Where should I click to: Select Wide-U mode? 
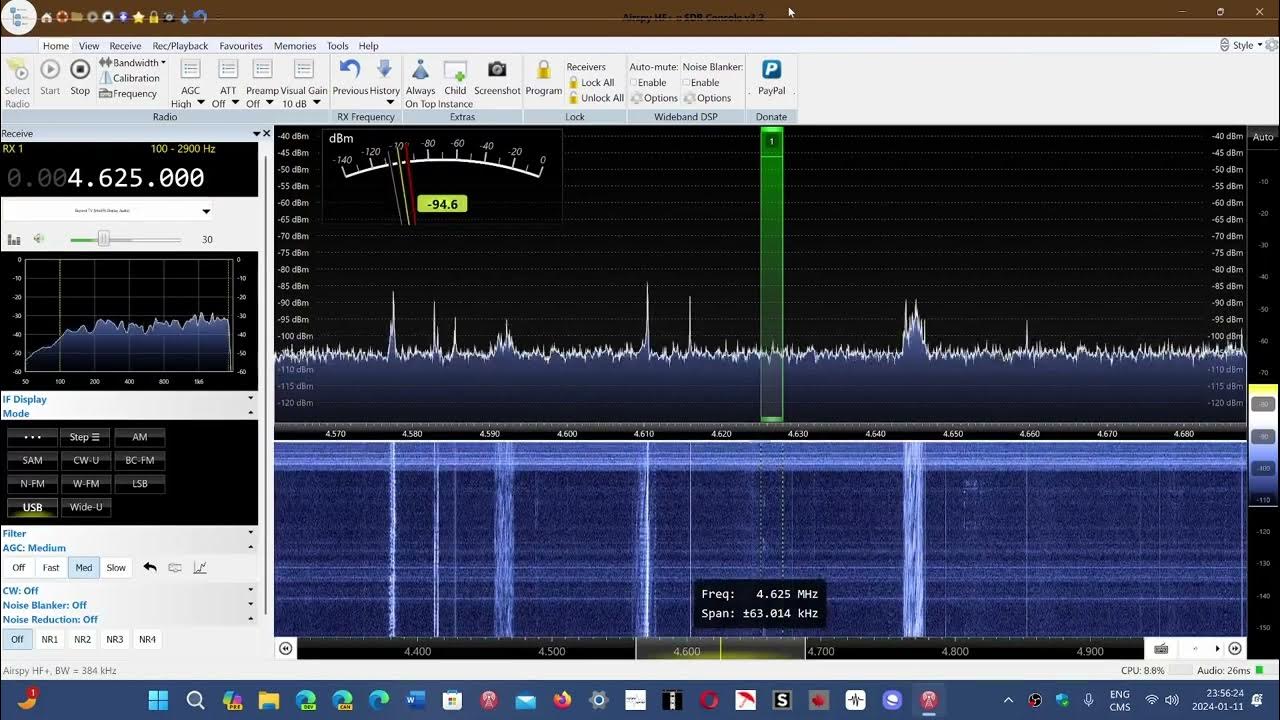pos(86,507)
